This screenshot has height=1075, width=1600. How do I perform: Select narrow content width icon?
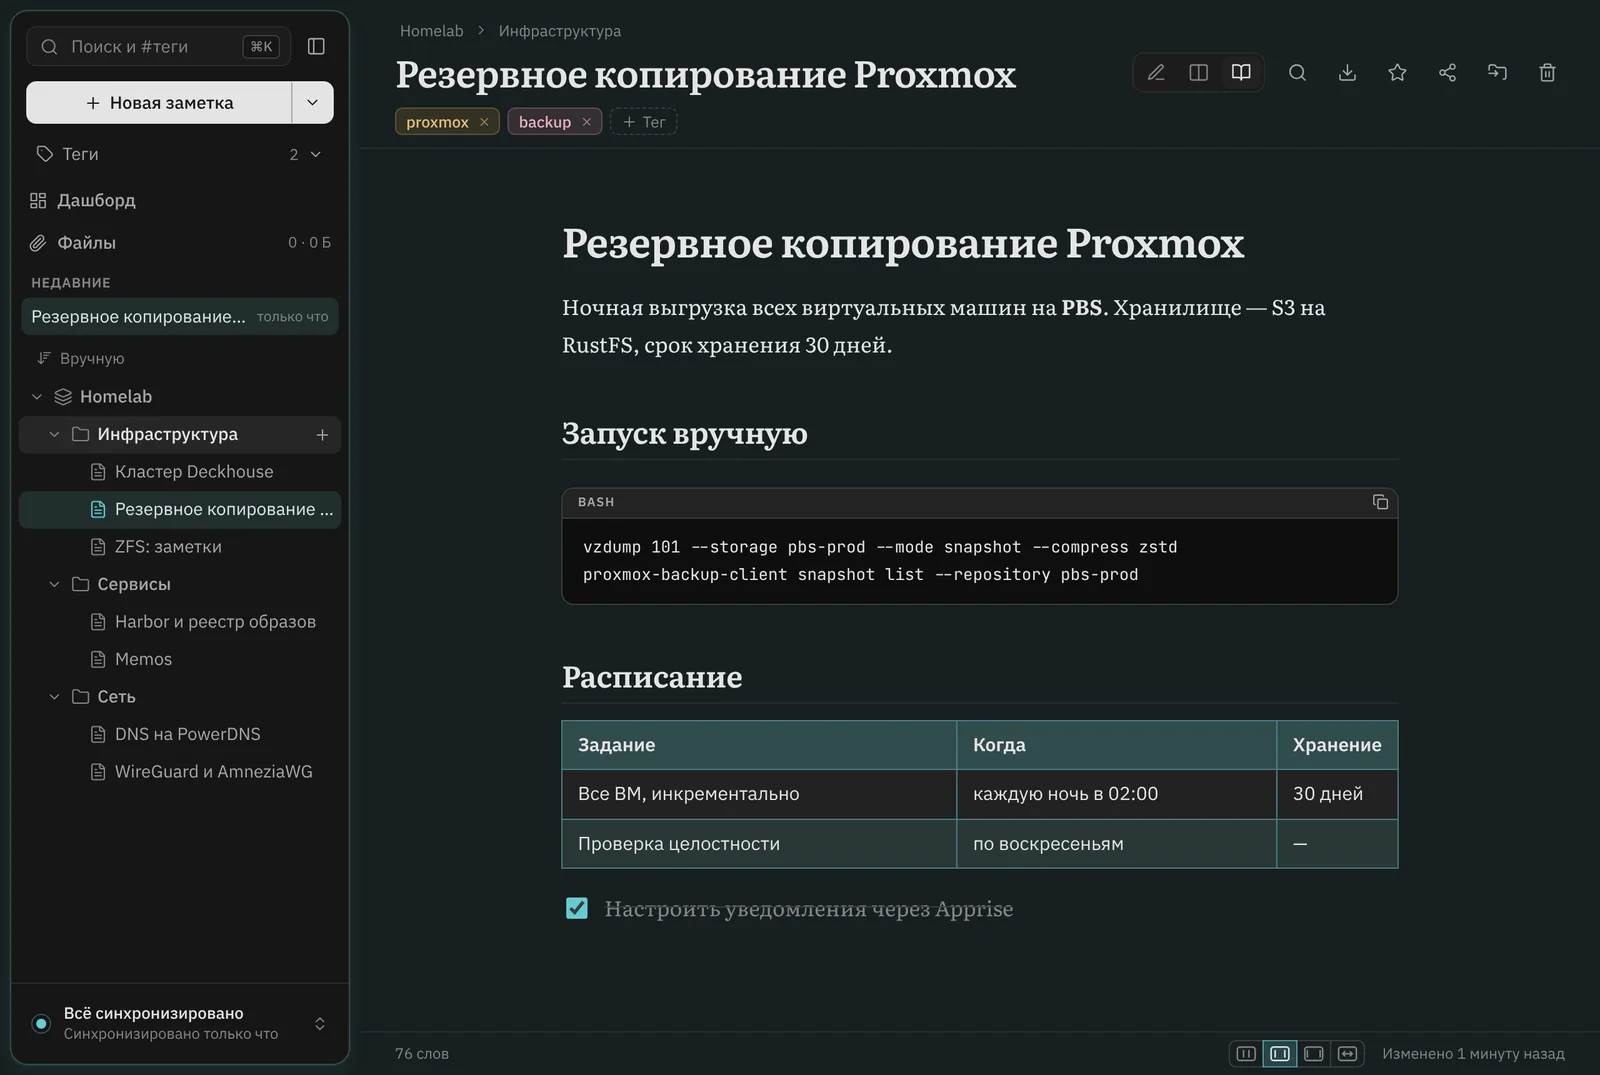tap(1246, 1053)
